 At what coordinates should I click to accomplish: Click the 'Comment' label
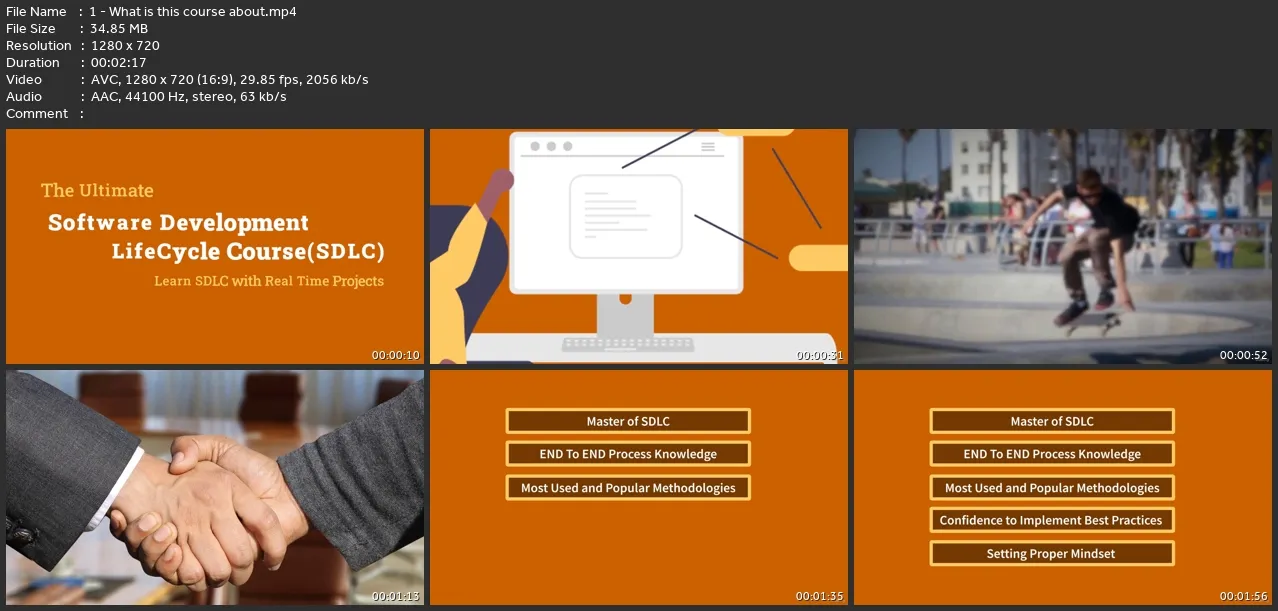(x=37, y=114)
